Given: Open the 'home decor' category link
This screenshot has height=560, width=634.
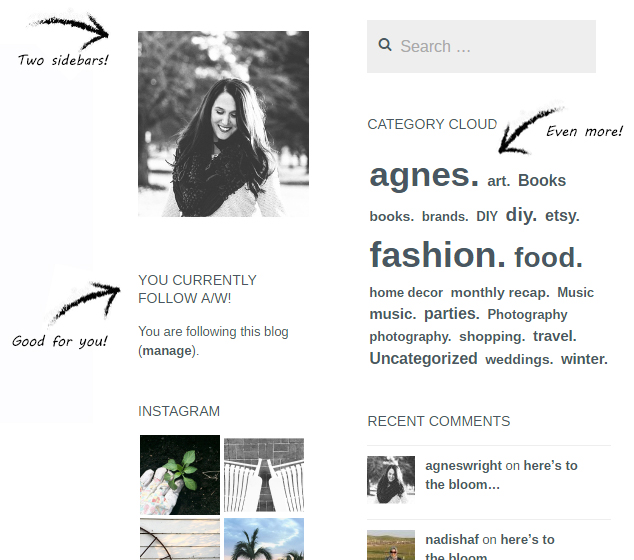Looking at the screenshot, I should (x=406, y=292).
